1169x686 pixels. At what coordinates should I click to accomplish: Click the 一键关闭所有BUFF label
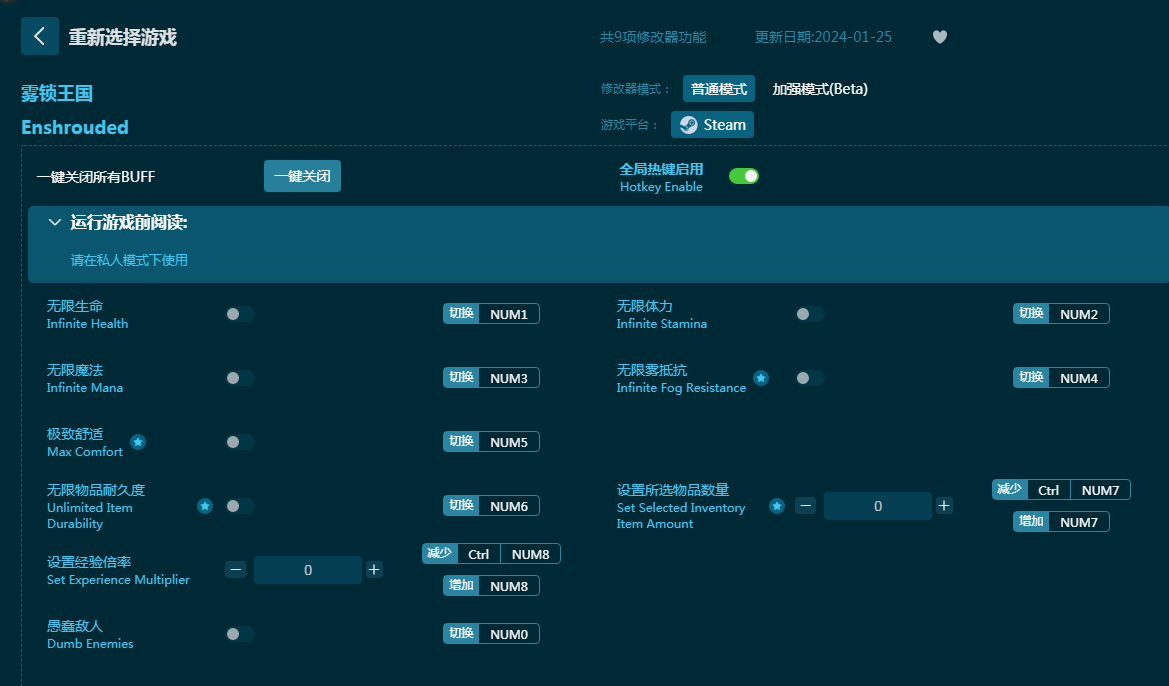pos(96,177)
